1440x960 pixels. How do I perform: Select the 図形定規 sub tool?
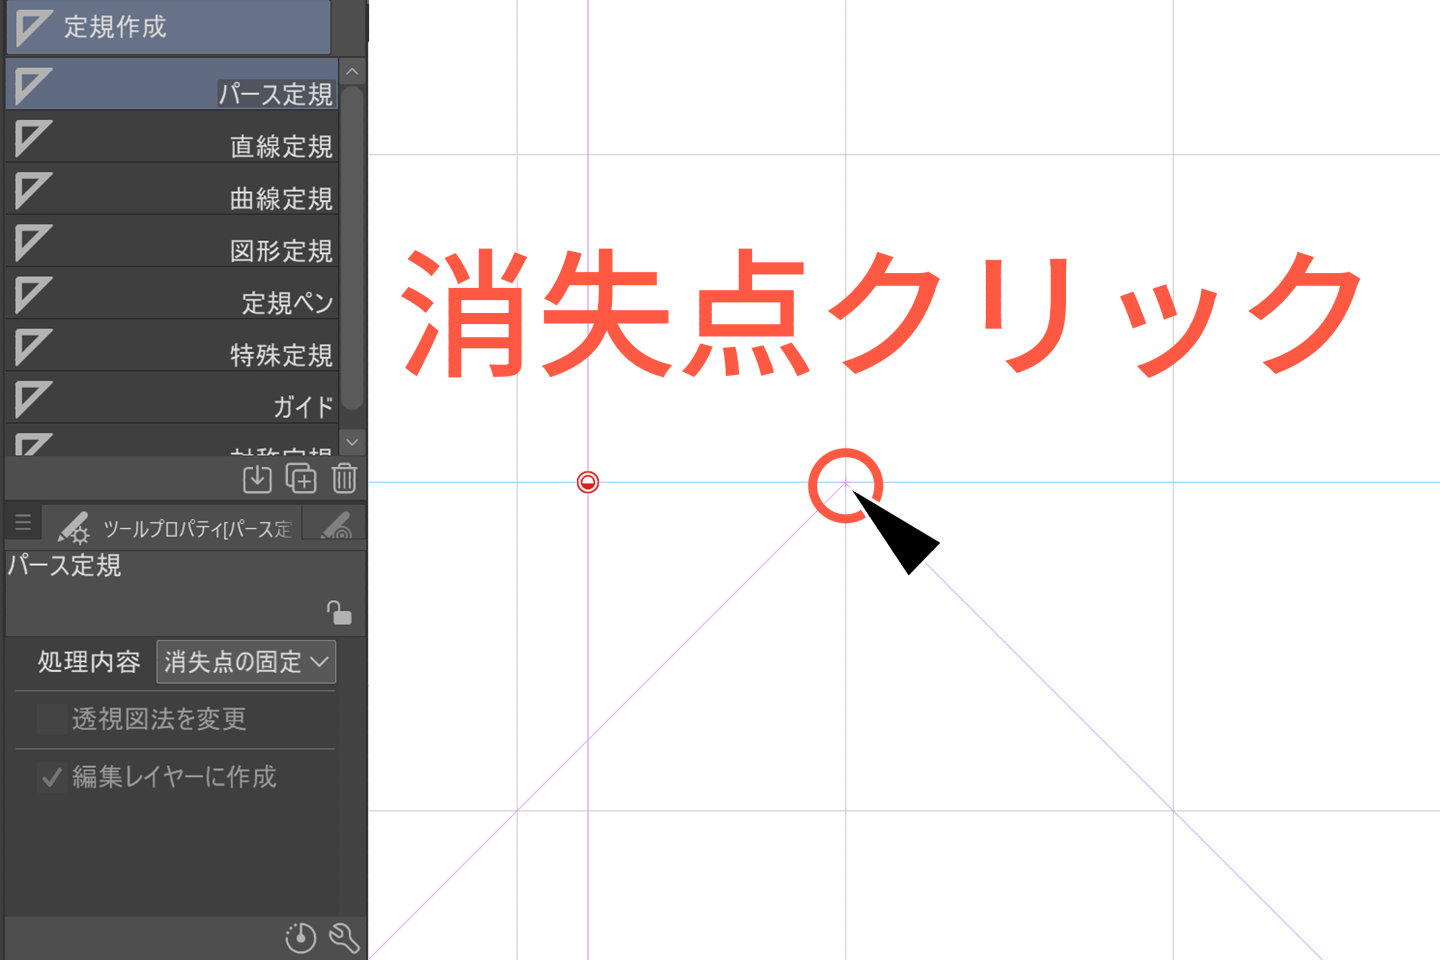point(172,241)
